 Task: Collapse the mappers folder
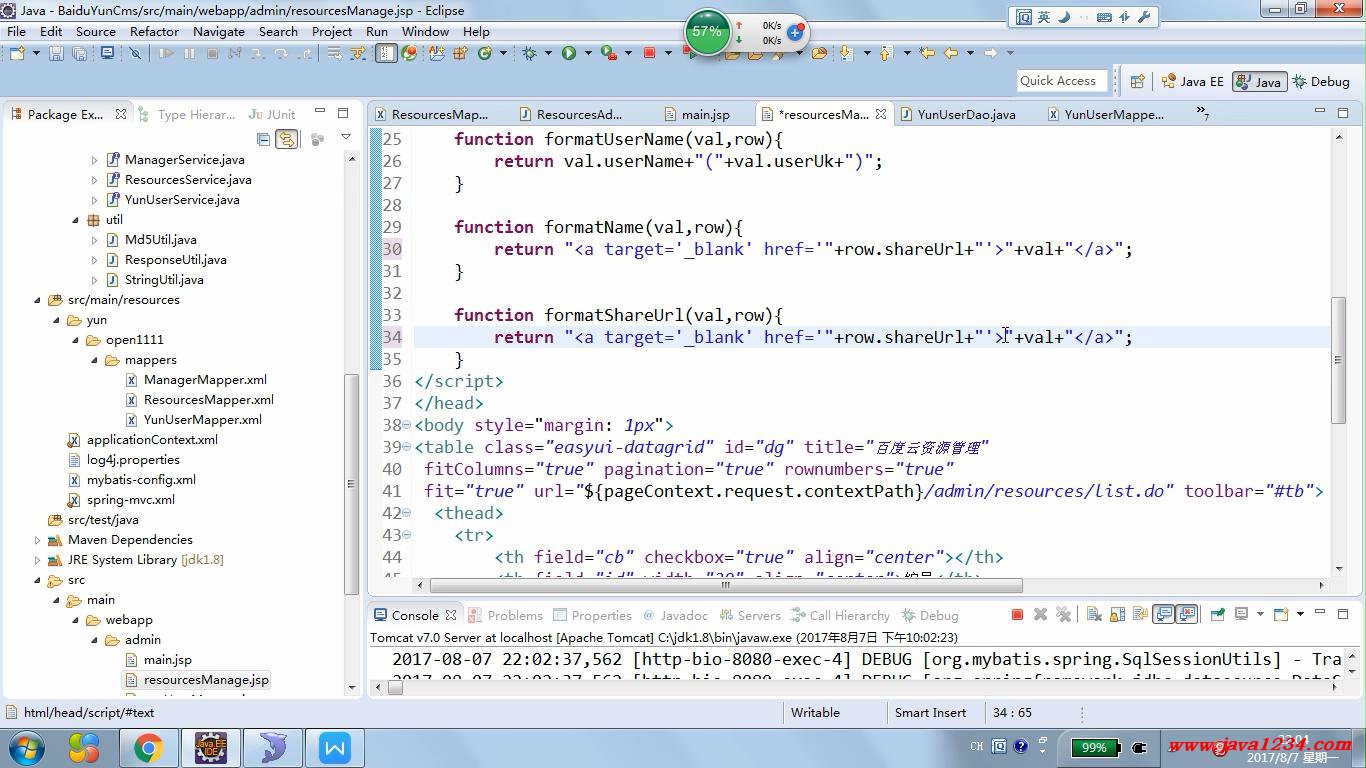pos(95,360)
